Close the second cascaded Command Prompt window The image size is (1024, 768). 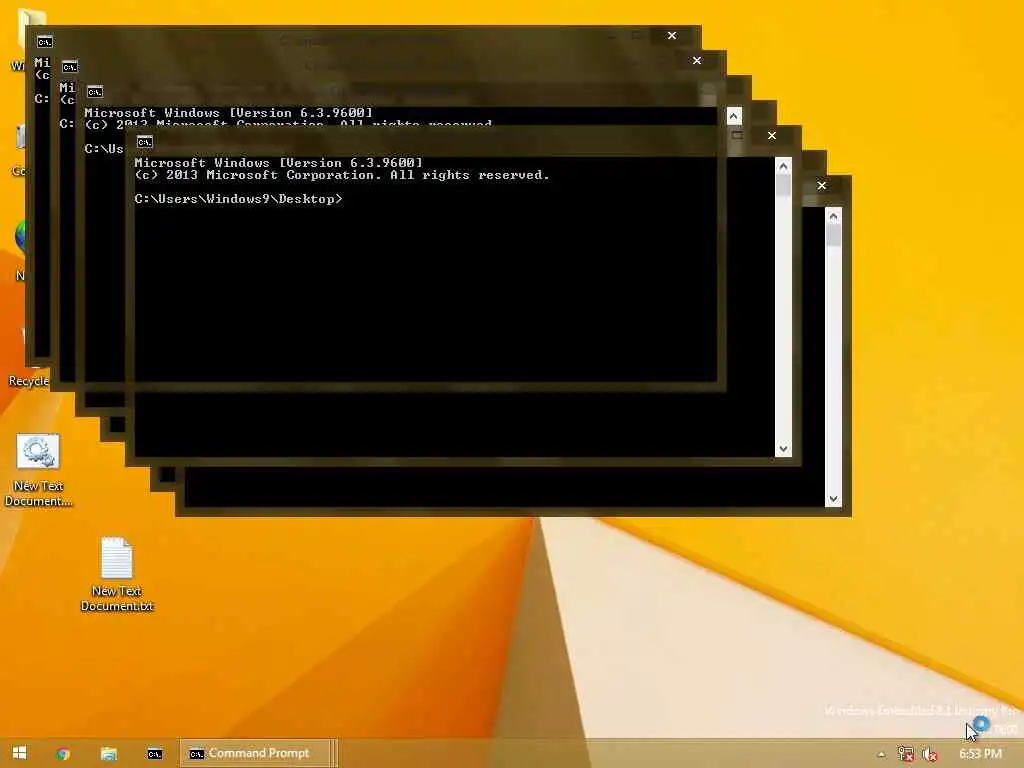(x=697, y=60)
